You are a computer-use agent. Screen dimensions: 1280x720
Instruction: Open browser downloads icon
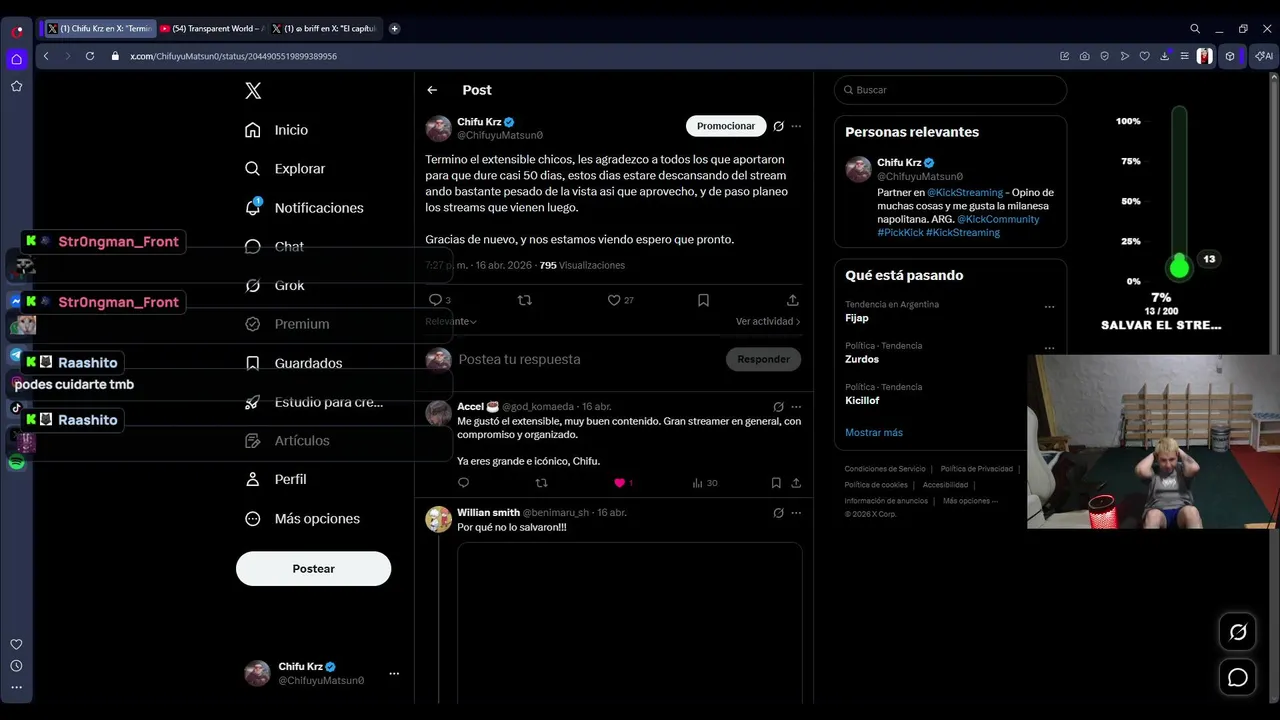(x=1165, y=56)
